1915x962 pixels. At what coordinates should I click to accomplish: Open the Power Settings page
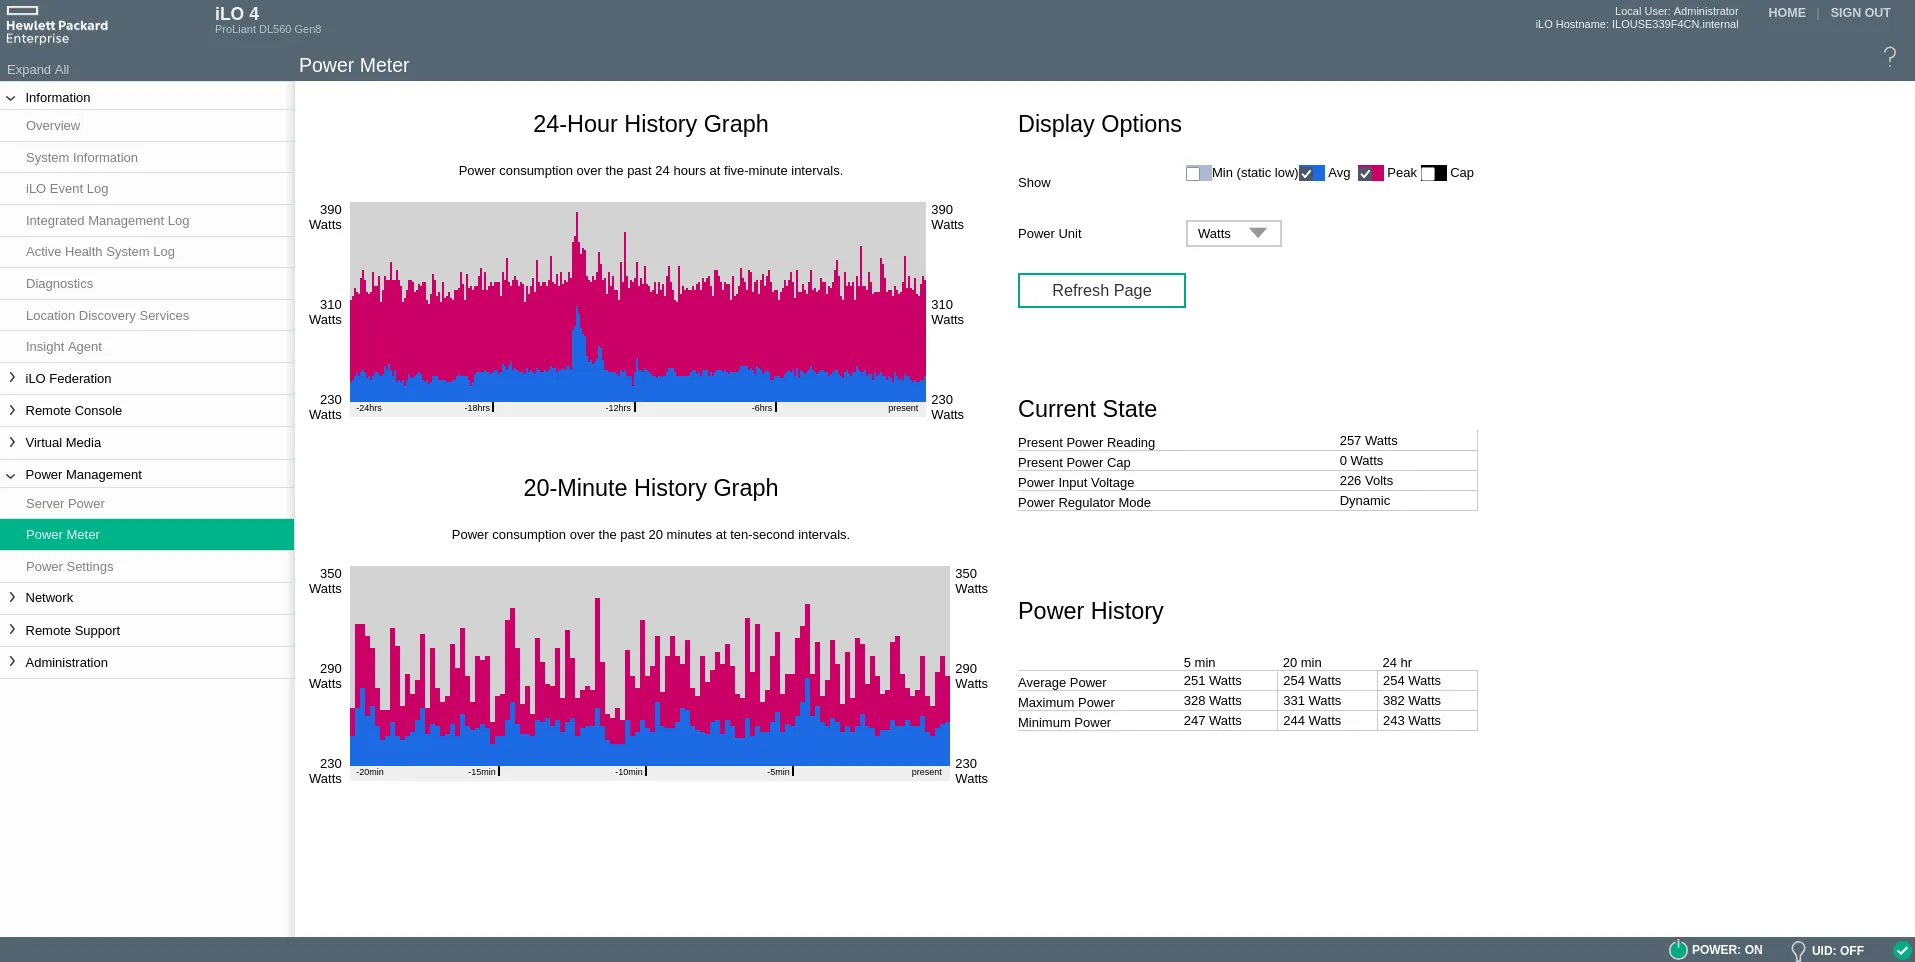click(x=147, y=567)
